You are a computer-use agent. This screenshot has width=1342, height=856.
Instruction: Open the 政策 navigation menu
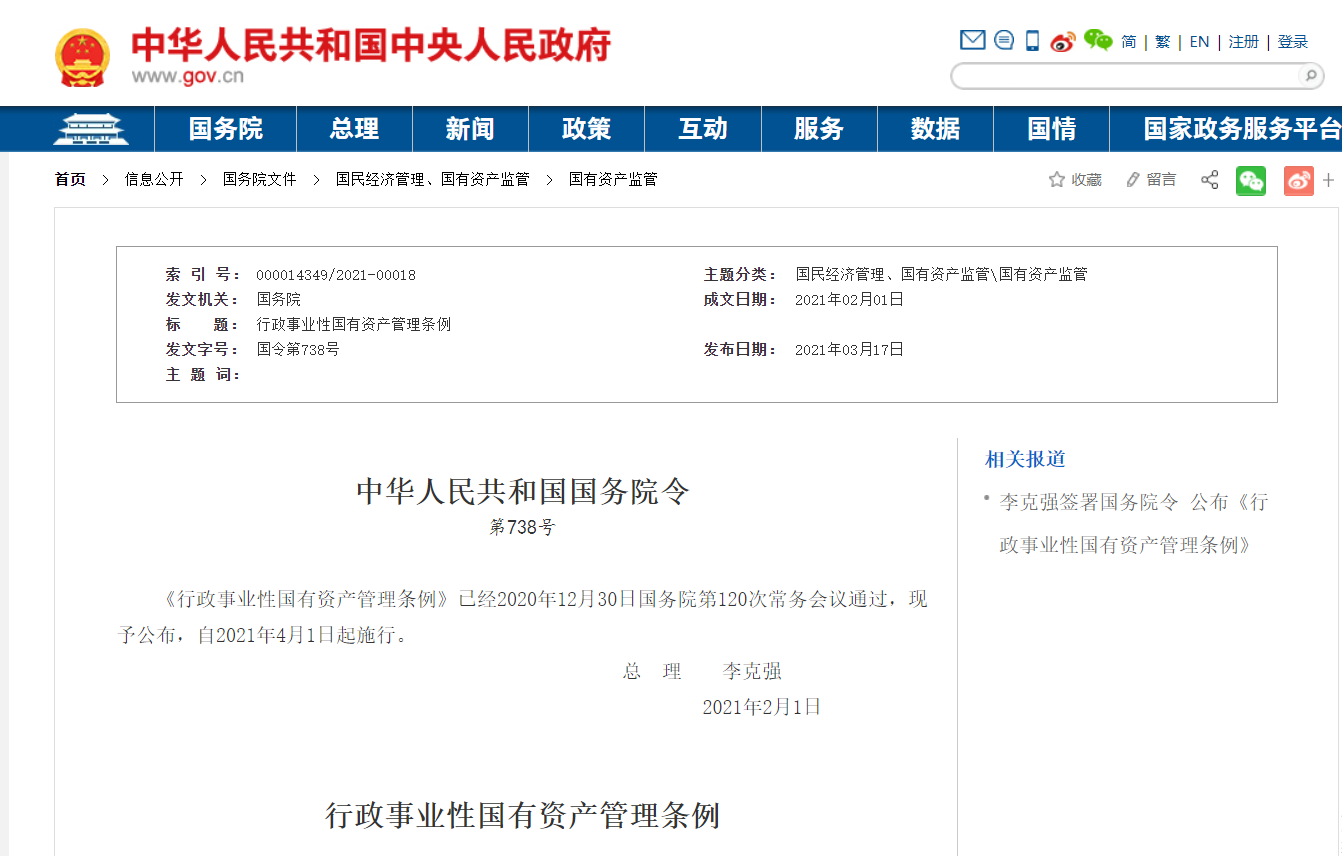[x=587, y=129]
